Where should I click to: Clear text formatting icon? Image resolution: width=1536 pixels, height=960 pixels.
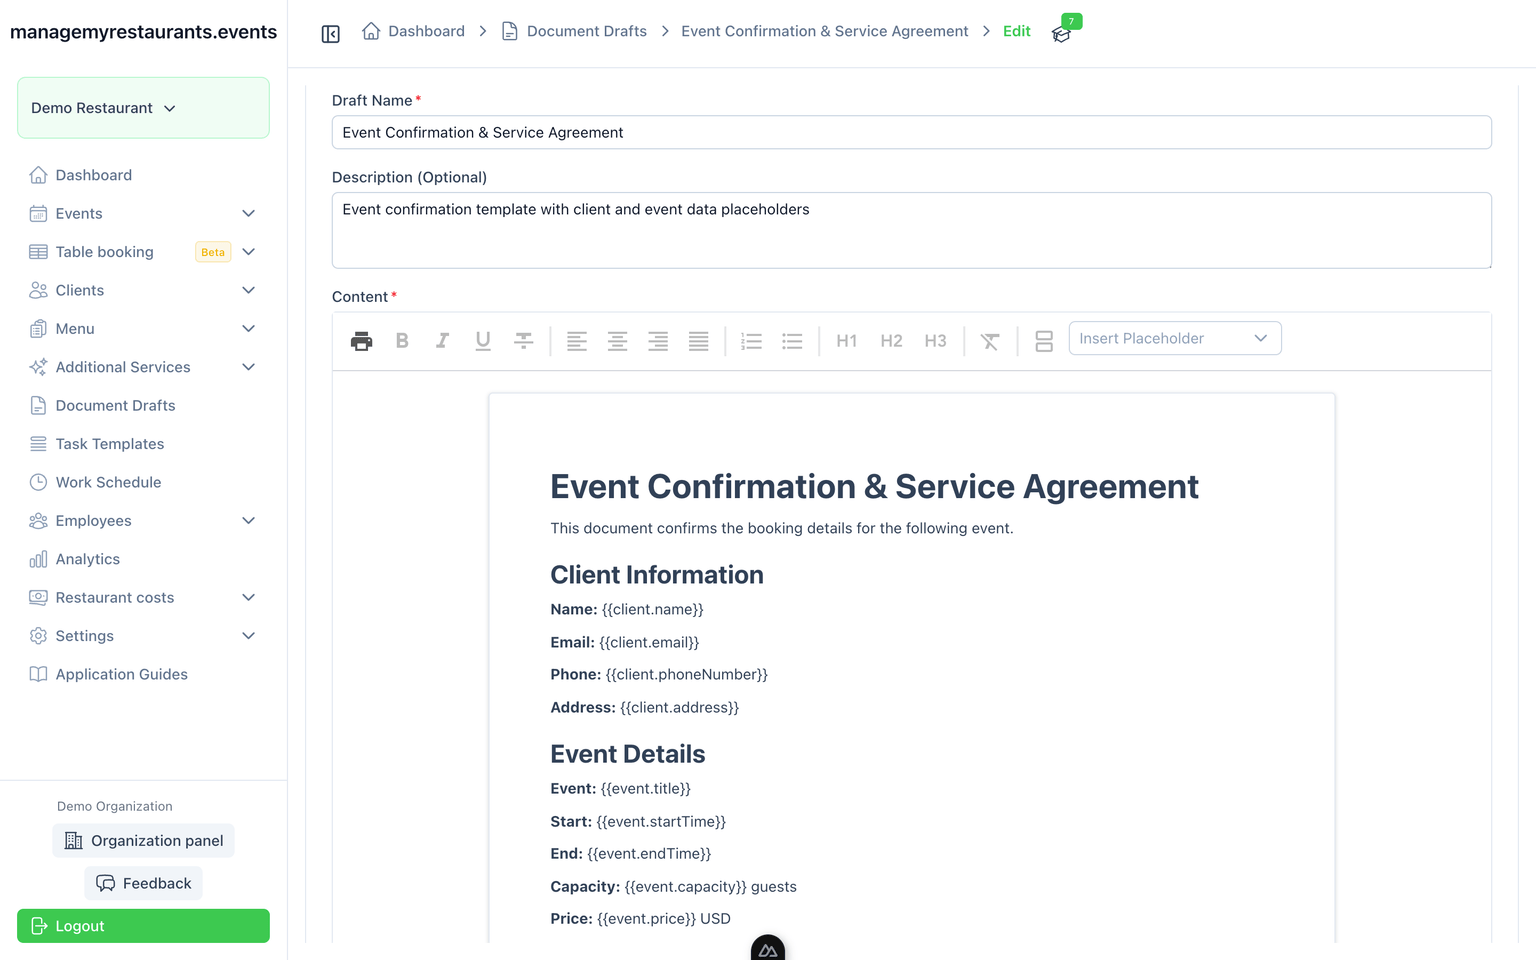click(x=990, y=341)
